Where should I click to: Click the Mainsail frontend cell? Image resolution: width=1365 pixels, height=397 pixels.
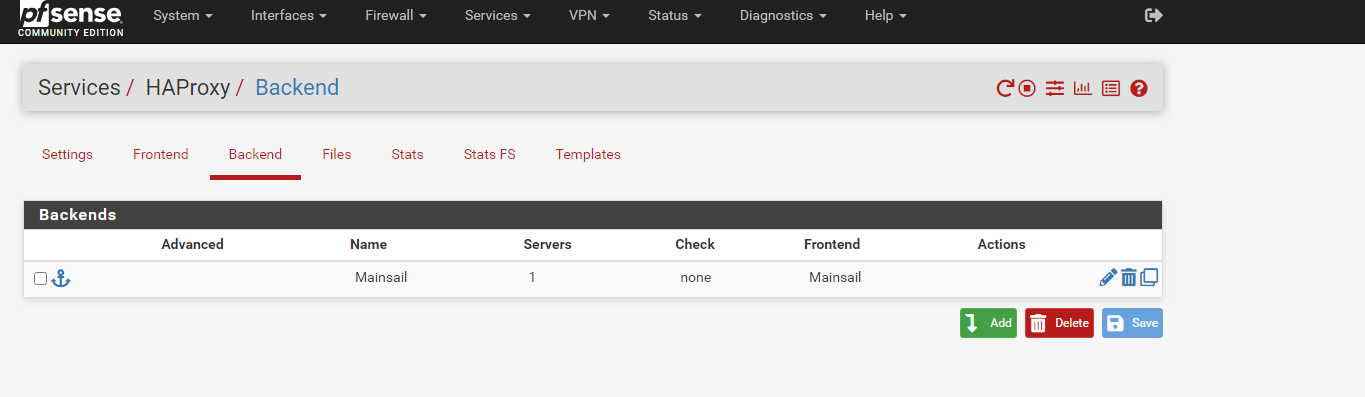[835, 278]
